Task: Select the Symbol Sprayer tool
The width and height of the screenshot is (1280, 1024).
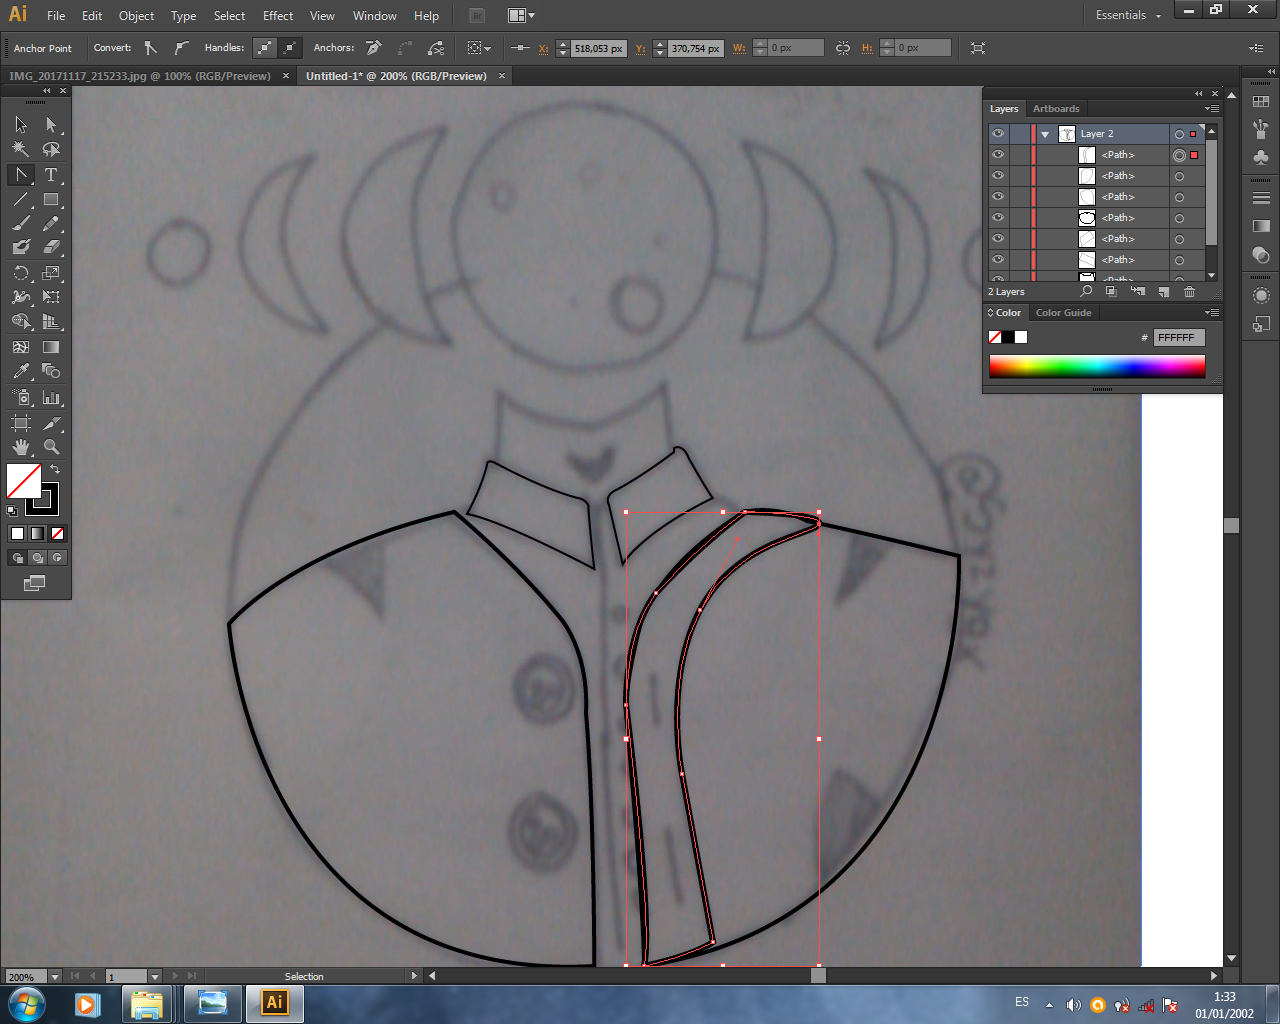Action: pyautogui.click(x=21, y=397)
